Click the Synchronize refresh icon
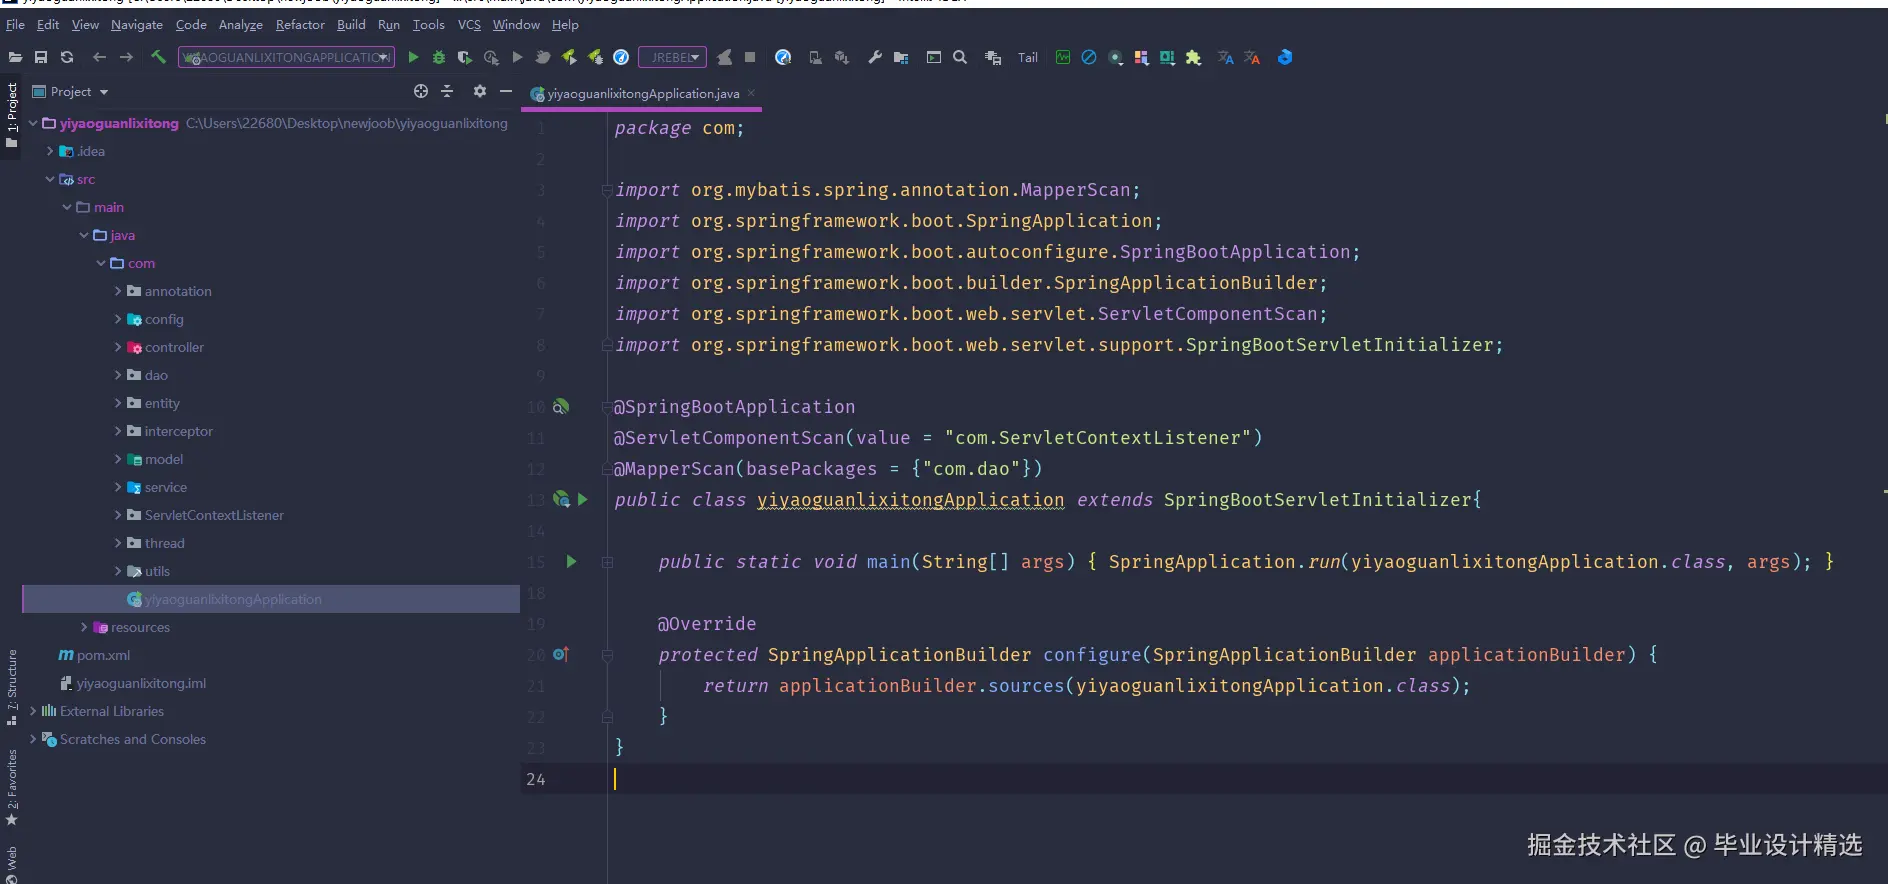1888x884 pixels. (x=67, y=58)
